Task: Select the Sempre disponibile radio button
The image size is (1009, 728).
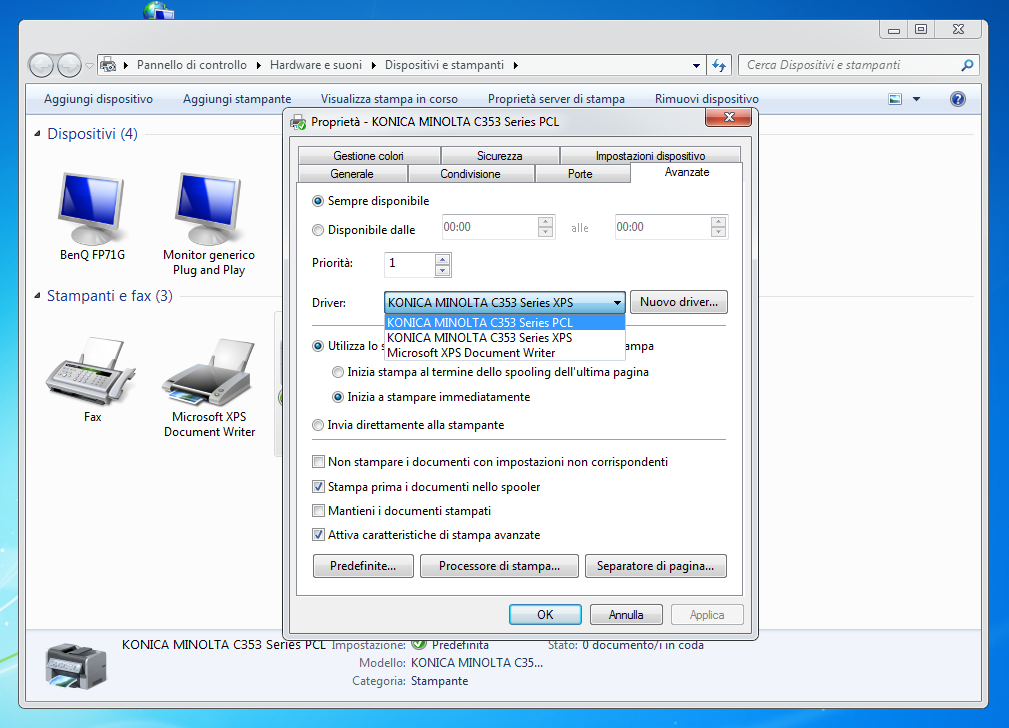Action: (x=319, y=201)
